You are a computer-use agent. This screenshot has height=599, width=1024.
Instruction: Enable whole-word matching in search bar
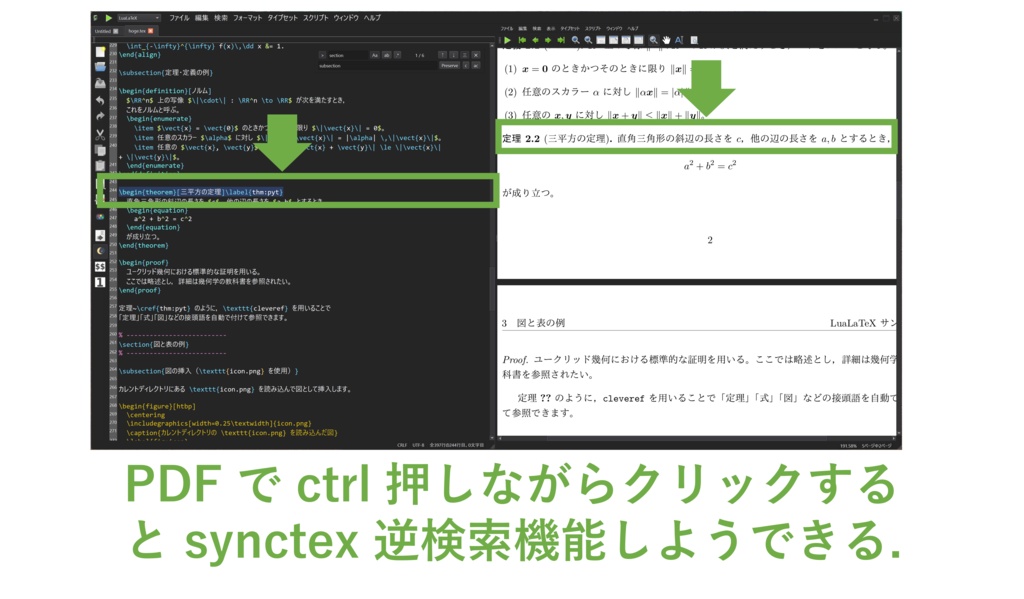[x=386, y=55]
